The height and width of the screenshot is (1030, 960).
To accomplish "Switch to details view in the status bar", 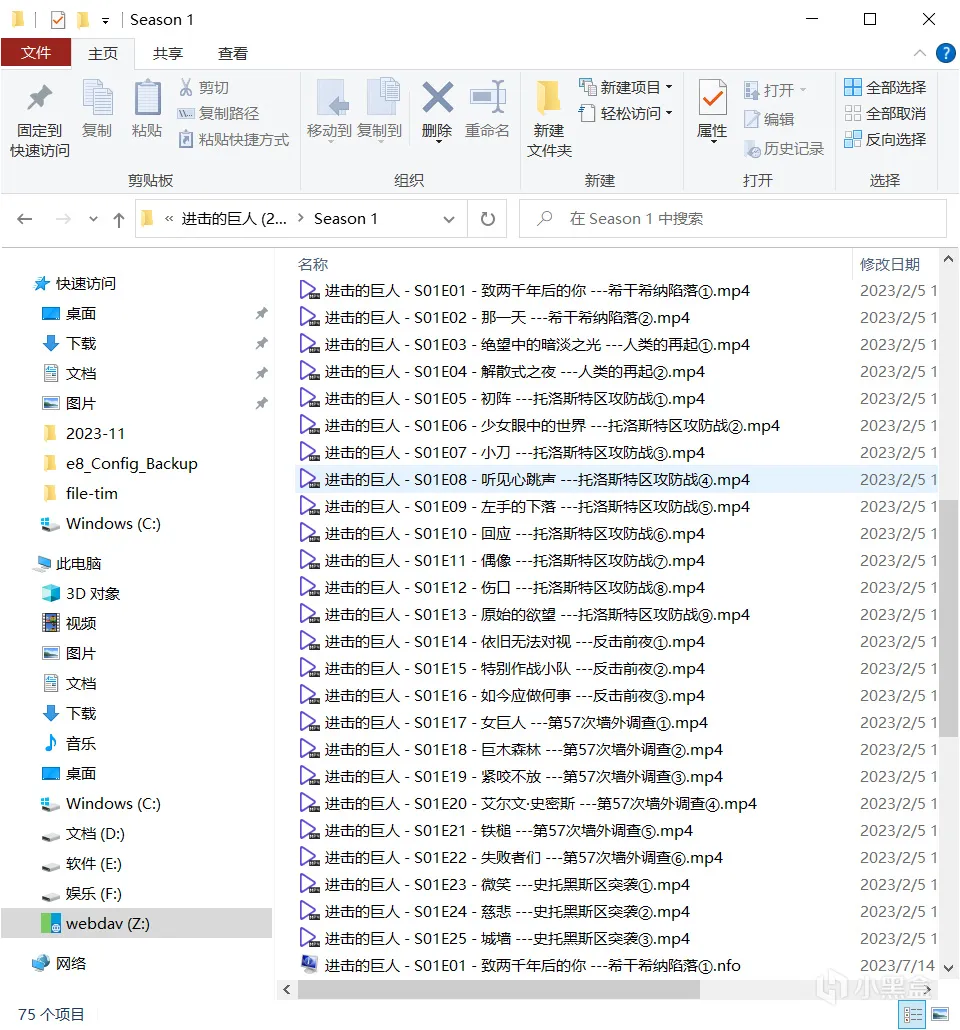I will (x=912, y=1014).
